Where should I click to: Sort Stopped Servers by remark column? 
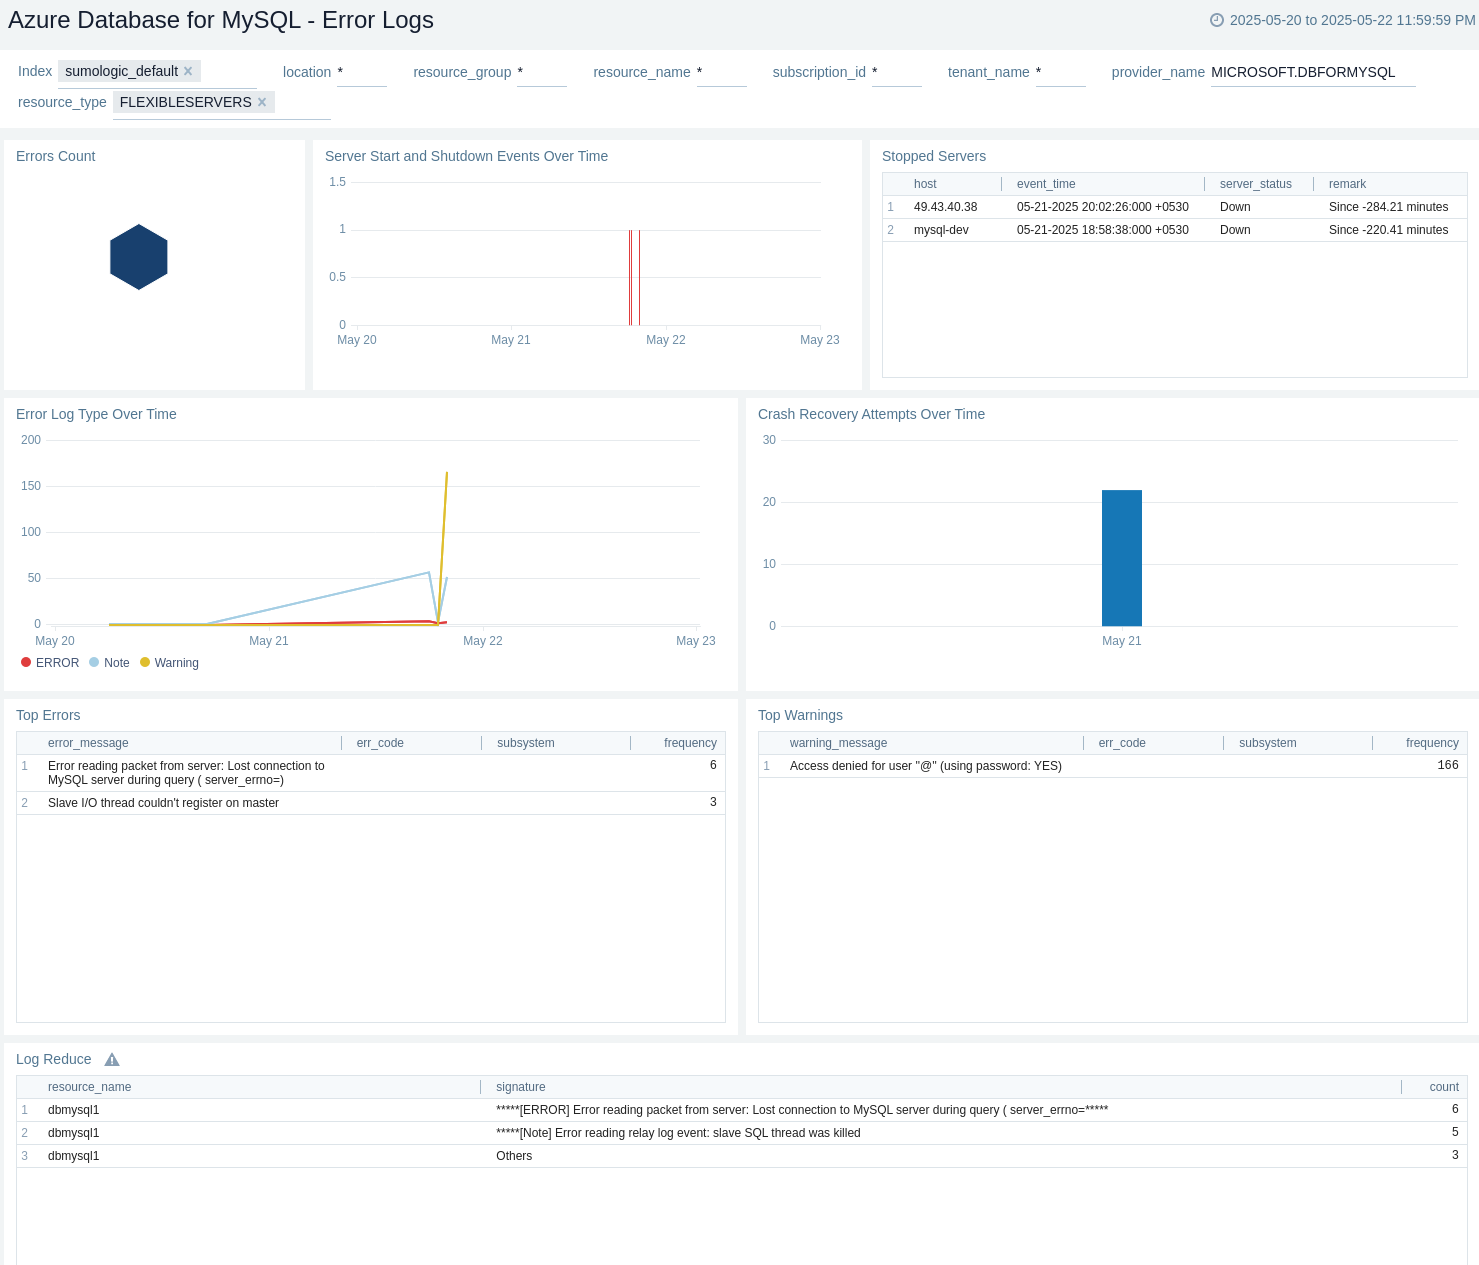1347,184
